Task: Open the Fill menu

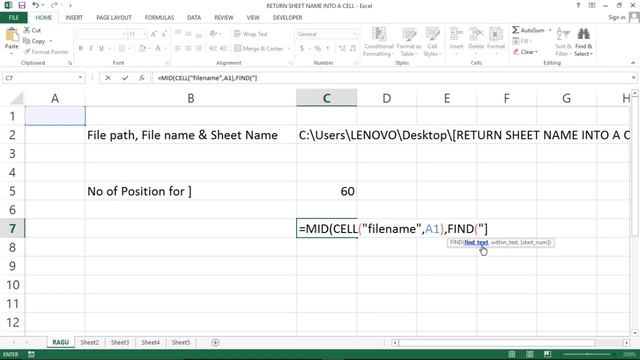Action: 522,41
